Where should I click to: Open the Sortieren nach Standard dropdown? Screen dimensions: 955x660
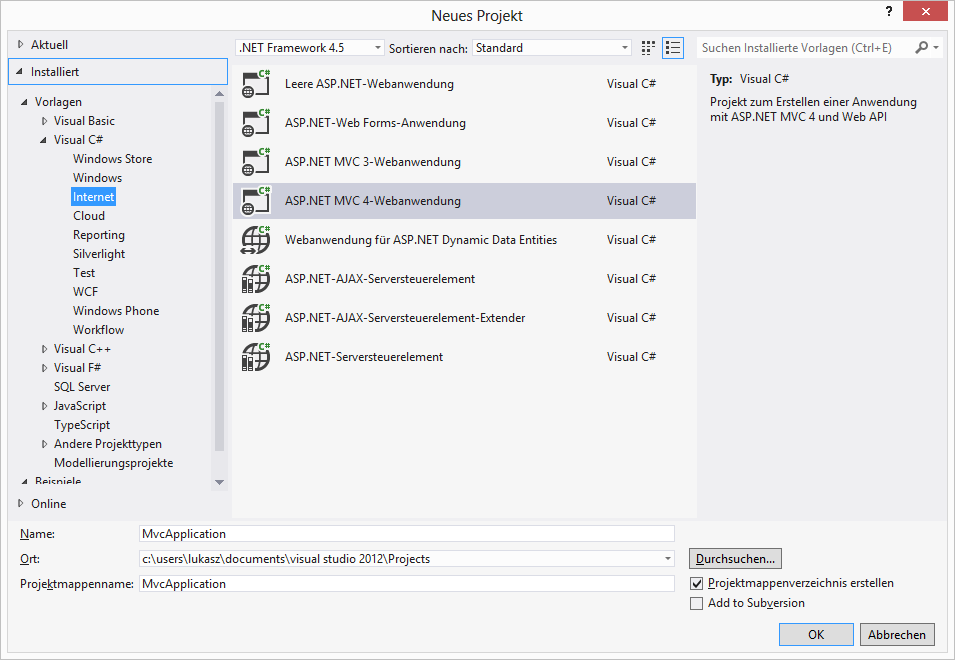click(x=552, y=47)
